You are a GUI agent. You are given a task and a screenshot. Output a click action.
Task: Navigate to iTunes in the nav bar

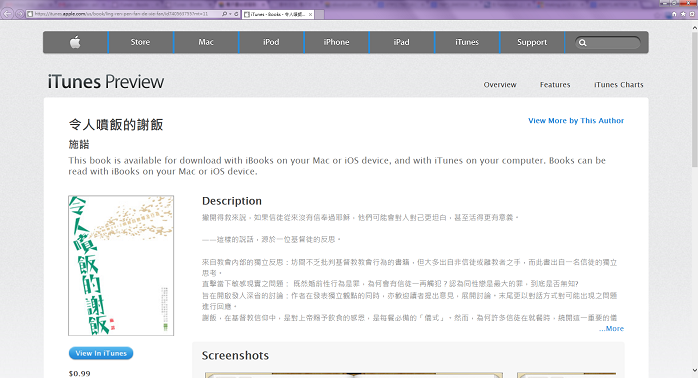coord(467,42)
